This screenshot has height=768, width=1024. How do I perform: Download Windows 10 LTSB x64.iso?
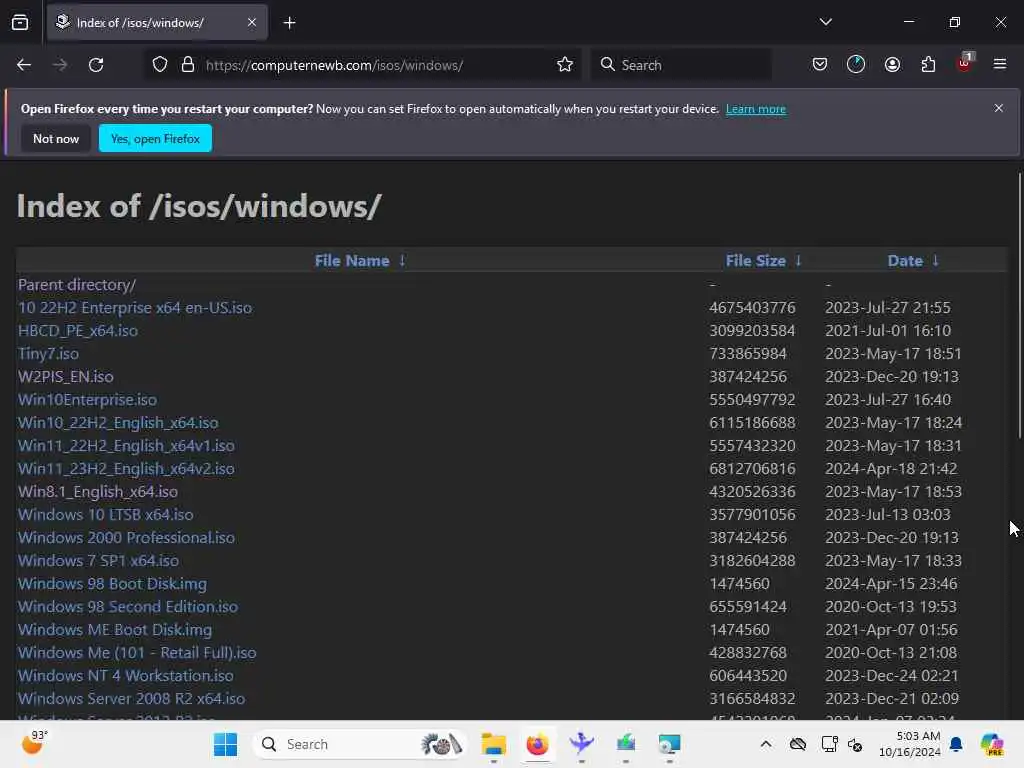pyautogui.click(x=105, y=515)
